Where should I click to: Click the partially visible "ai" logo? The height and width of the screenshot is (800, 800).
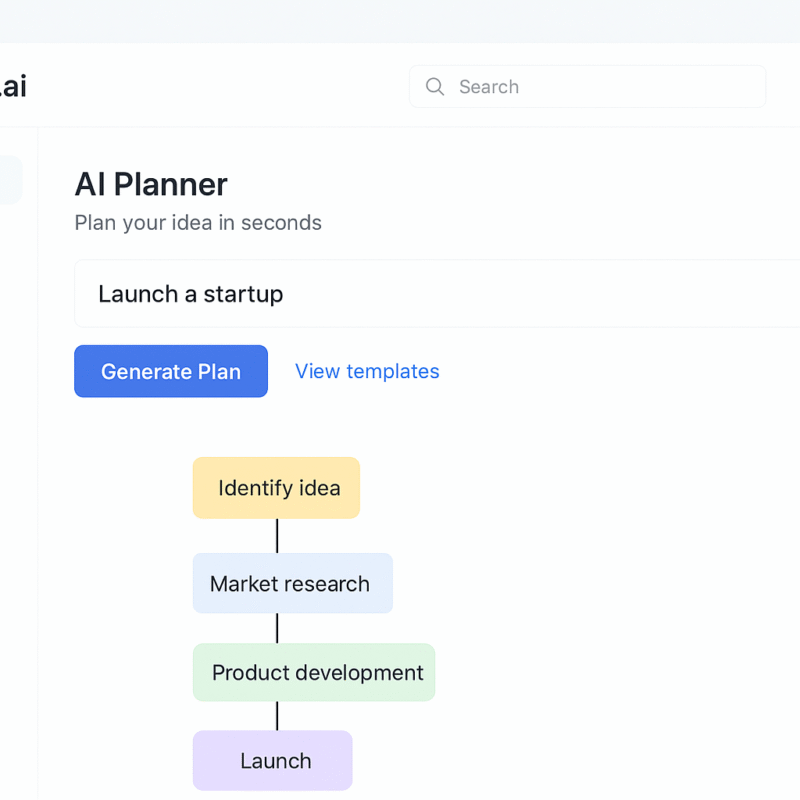click(12, 87)
